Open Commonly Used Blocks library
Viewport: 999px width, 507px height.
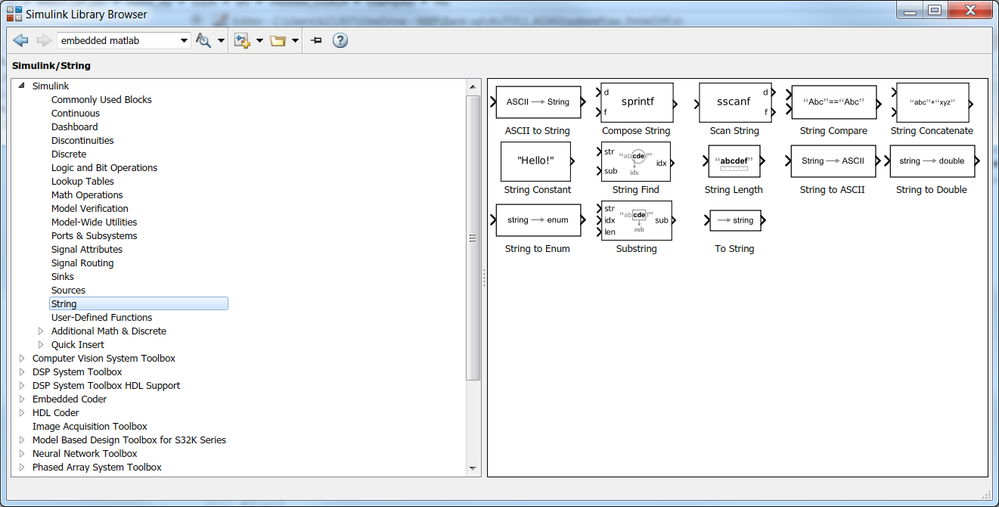tap(101, 99)
